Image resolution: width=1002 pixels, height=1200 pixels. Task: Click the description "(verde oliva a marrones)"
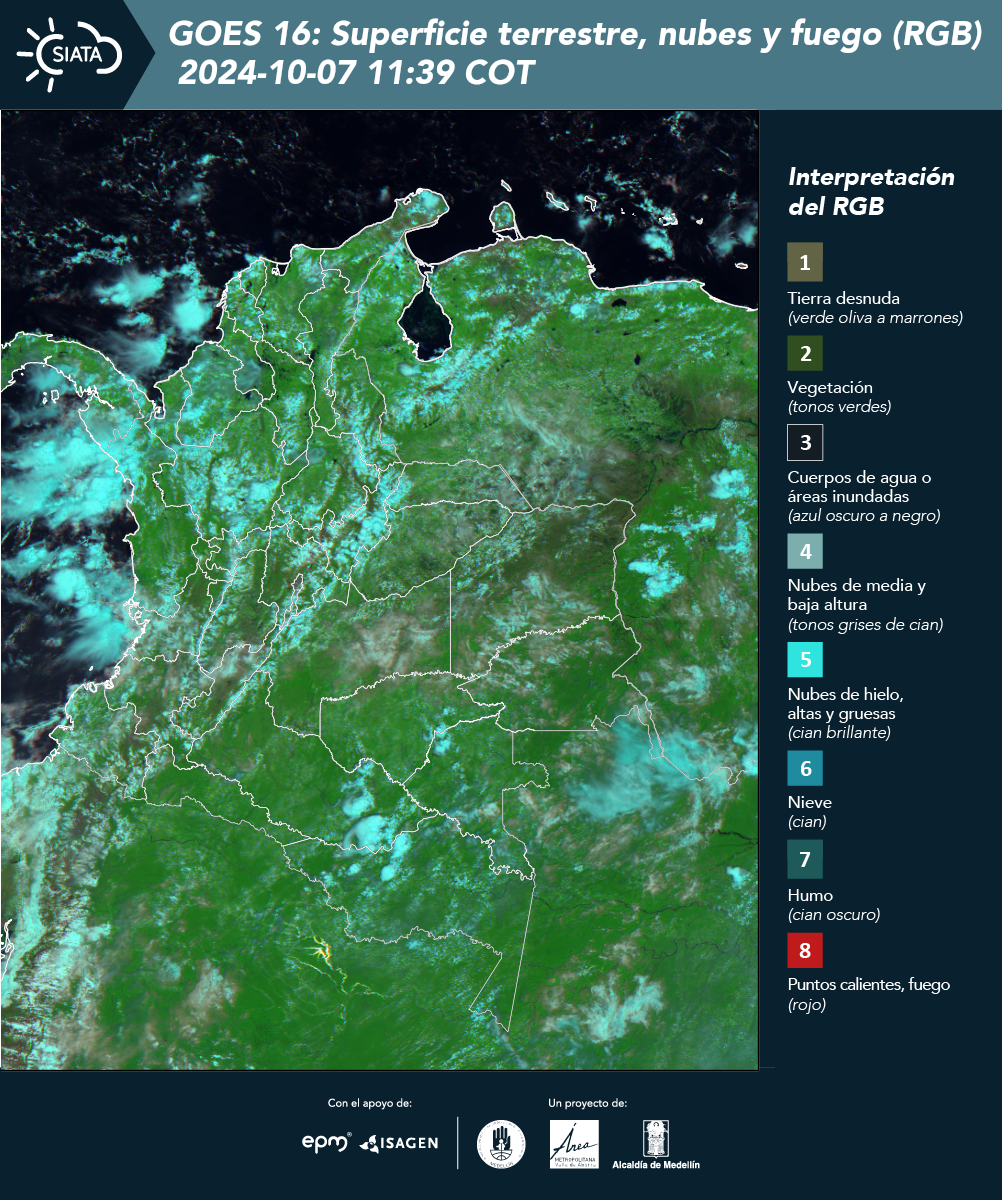click(x=875, y=318)
